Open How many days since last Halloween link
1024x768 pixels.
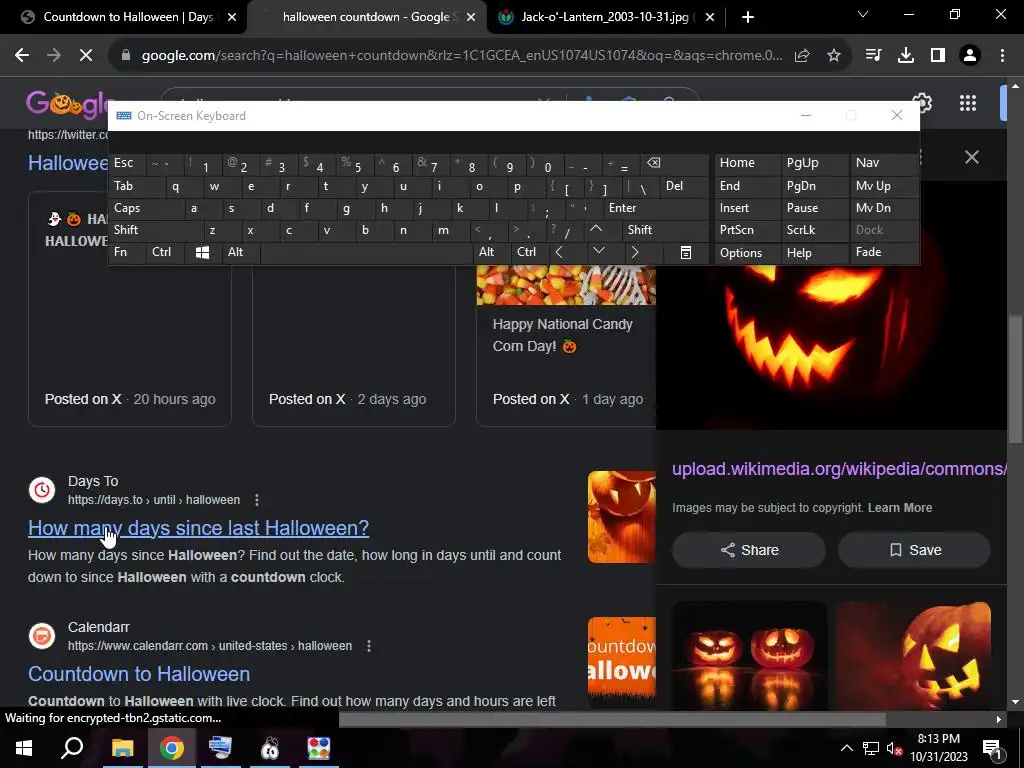pyautogui.click(x=199, y=528)
